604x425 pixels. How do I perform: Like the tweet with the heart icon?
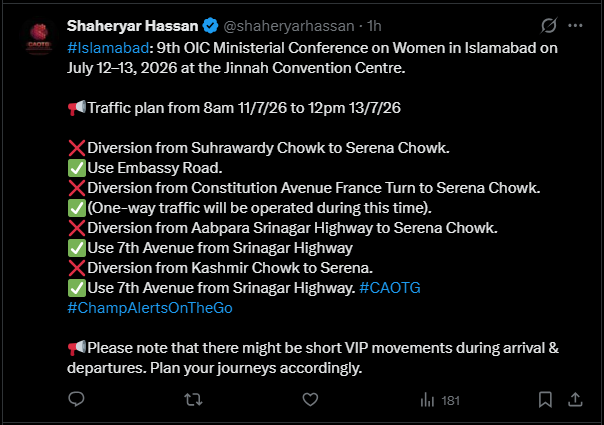310,400
